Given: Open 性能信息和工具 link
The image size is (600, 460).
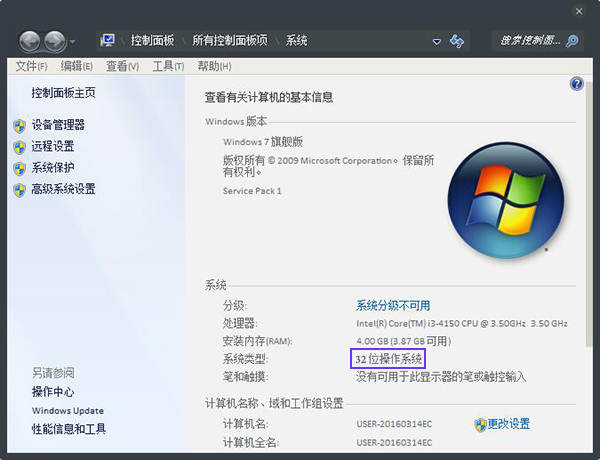Looking at the screenshot, I should [69, 429].
